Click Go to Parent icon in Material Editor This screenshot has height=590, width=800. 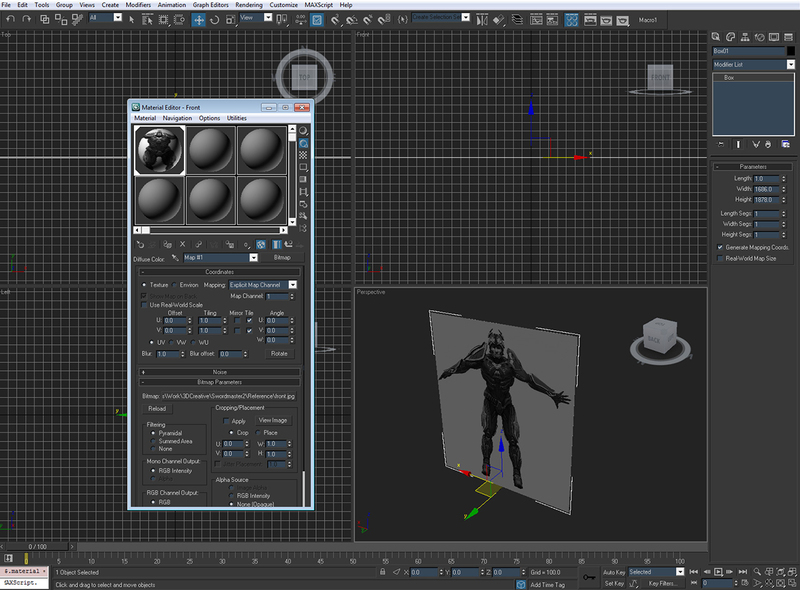pyautogui.click(x=289, y=244)
